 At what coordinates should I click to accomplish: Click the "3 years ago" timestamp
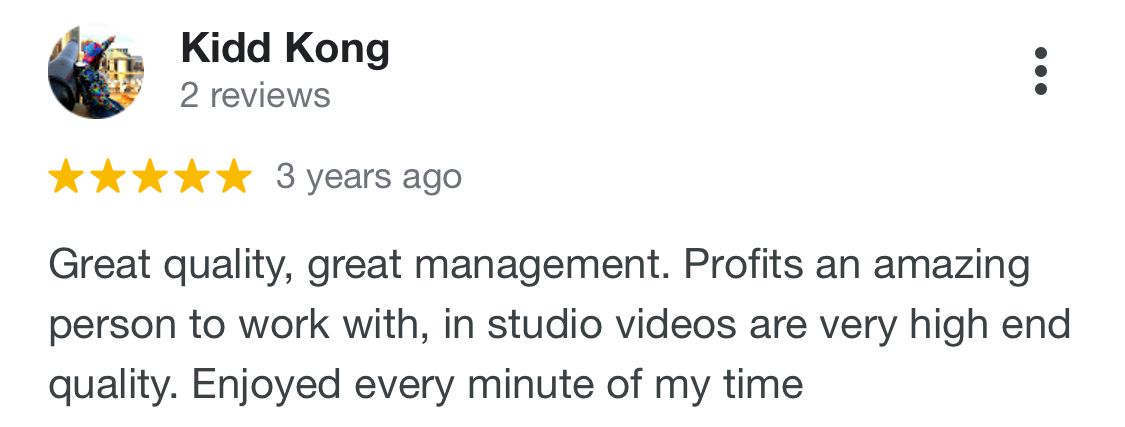(368, 177)
